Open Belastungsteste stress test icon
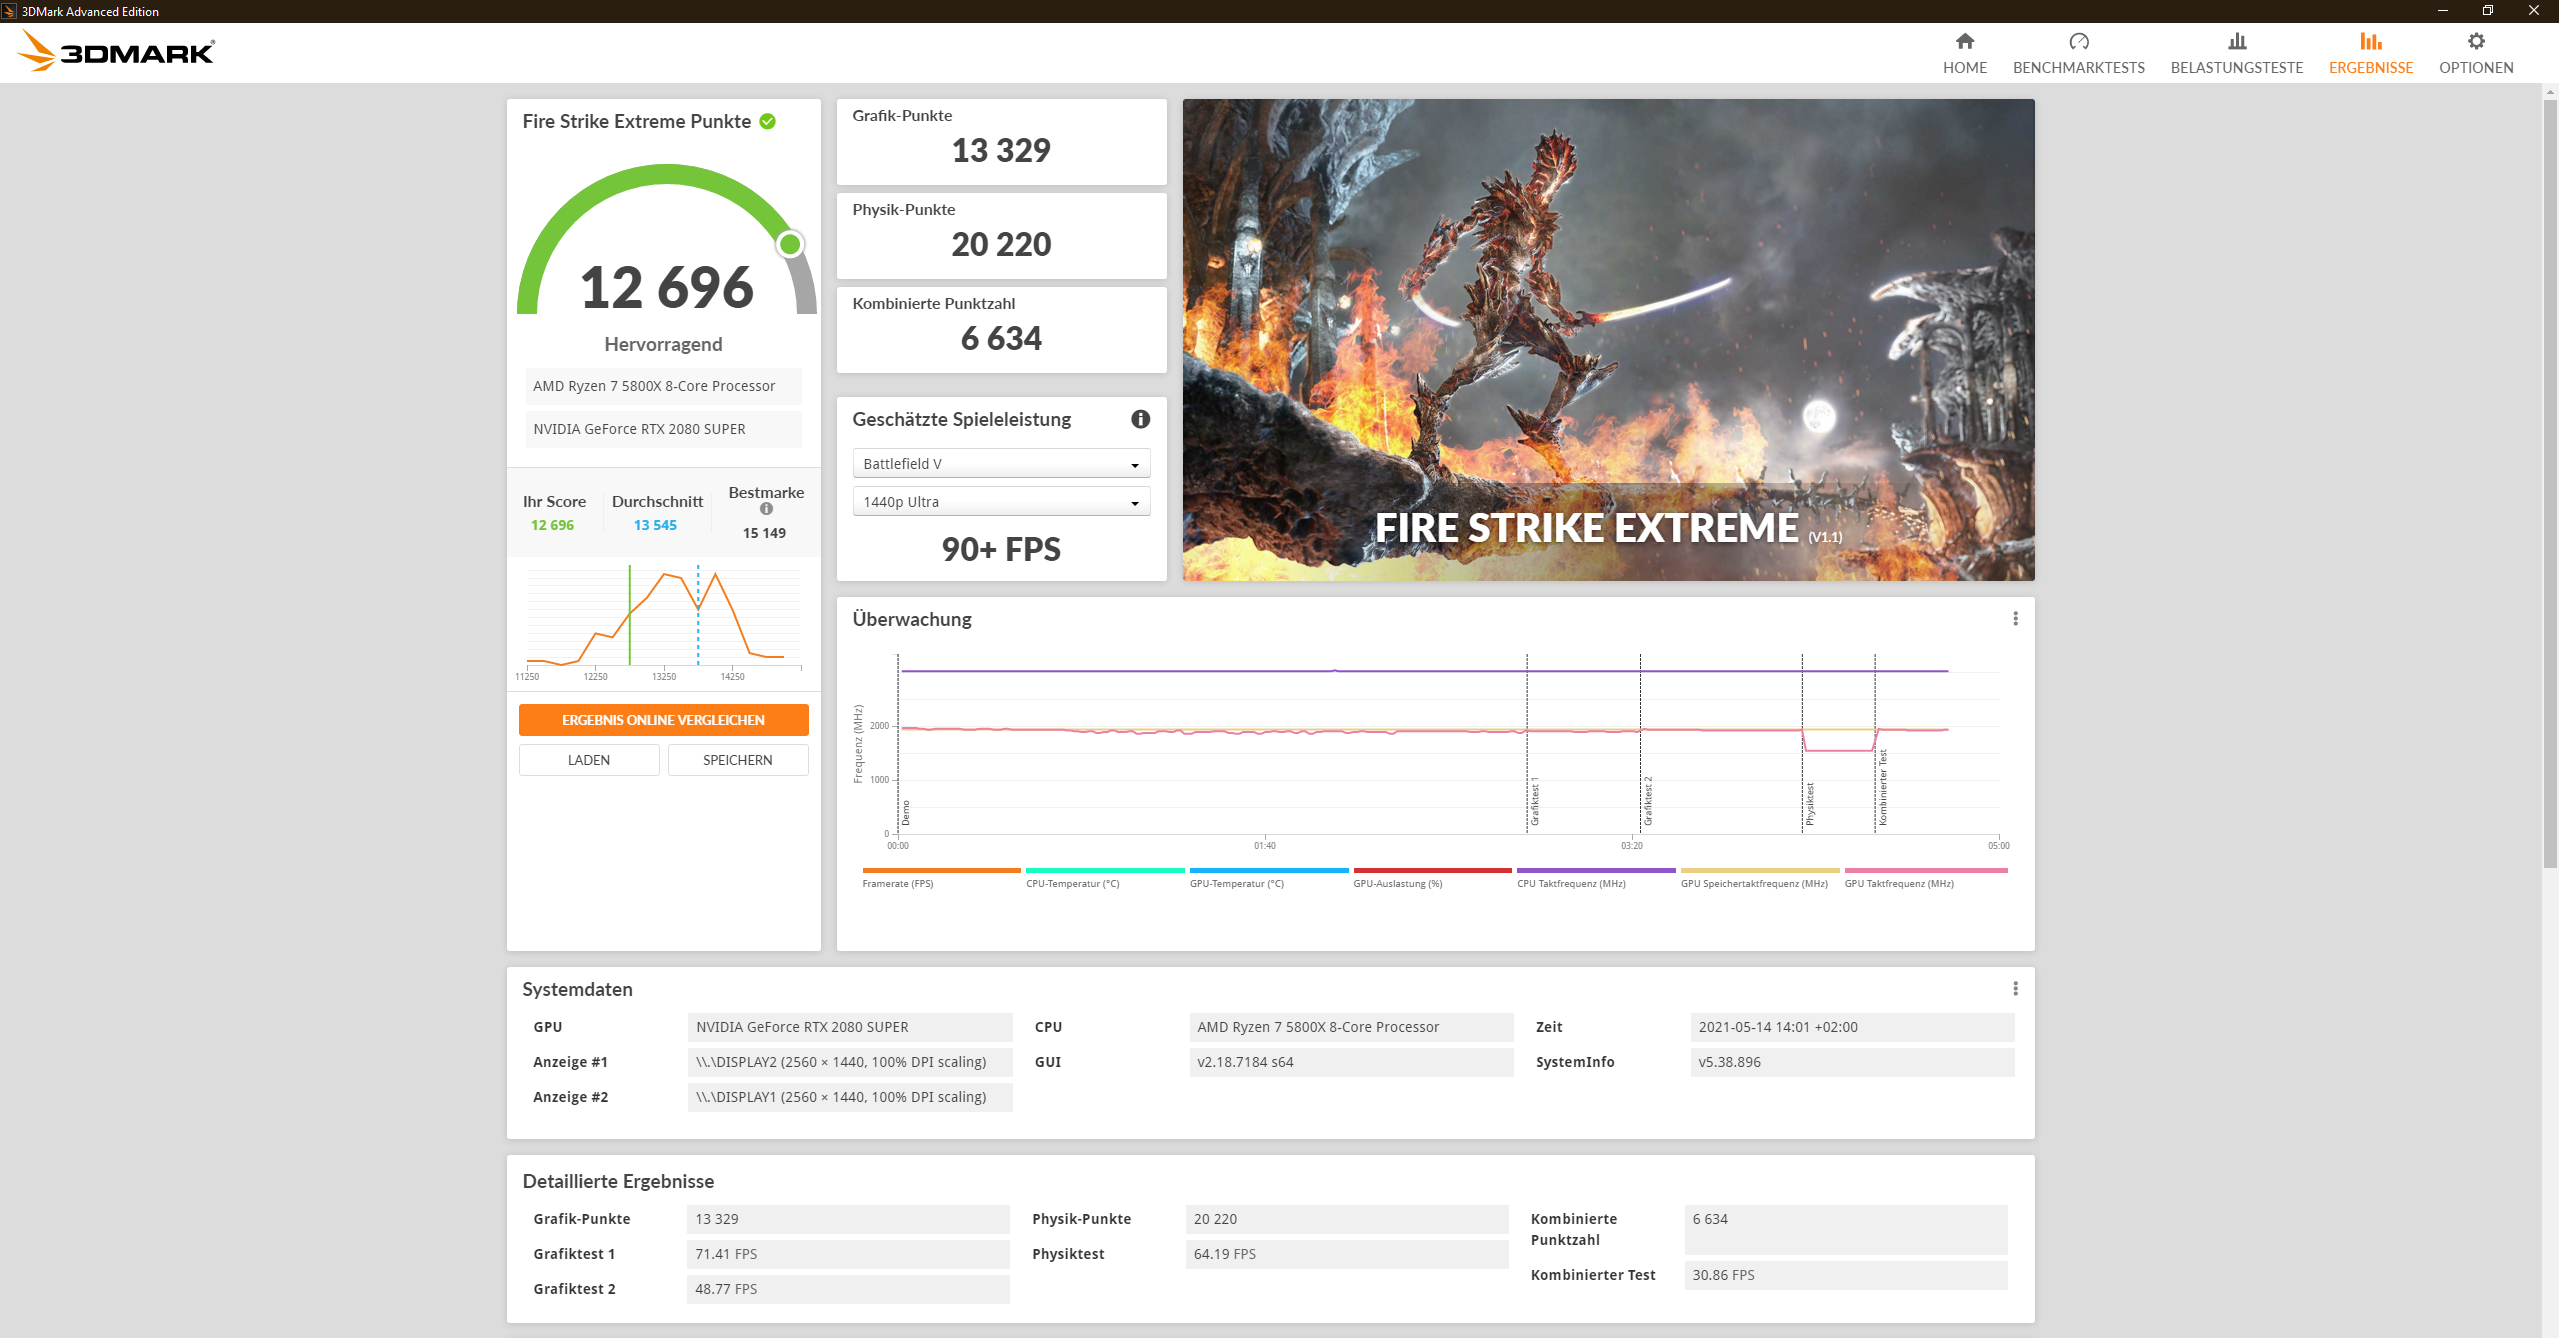Image resolution: width=2559 pixels, height=1338 pixels. [2236, 41]
